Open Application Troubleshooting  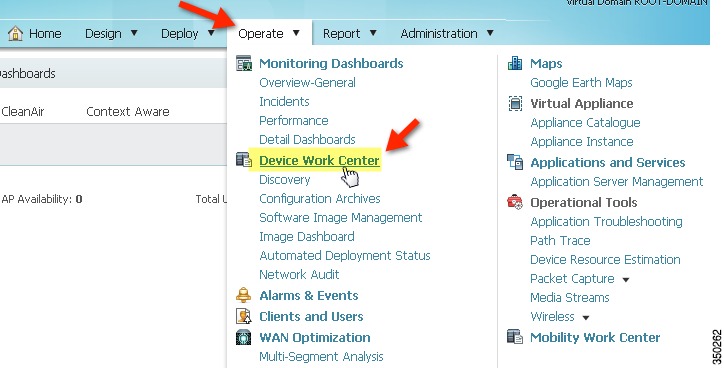(606, 222)
